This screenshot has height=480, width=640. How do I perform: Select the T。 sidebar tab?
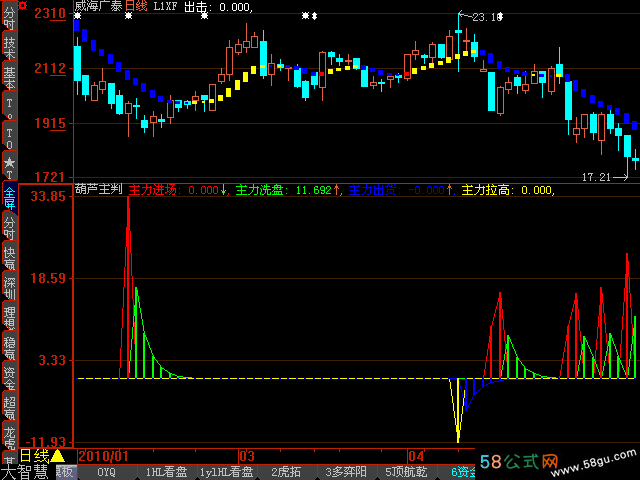point(9,108)
